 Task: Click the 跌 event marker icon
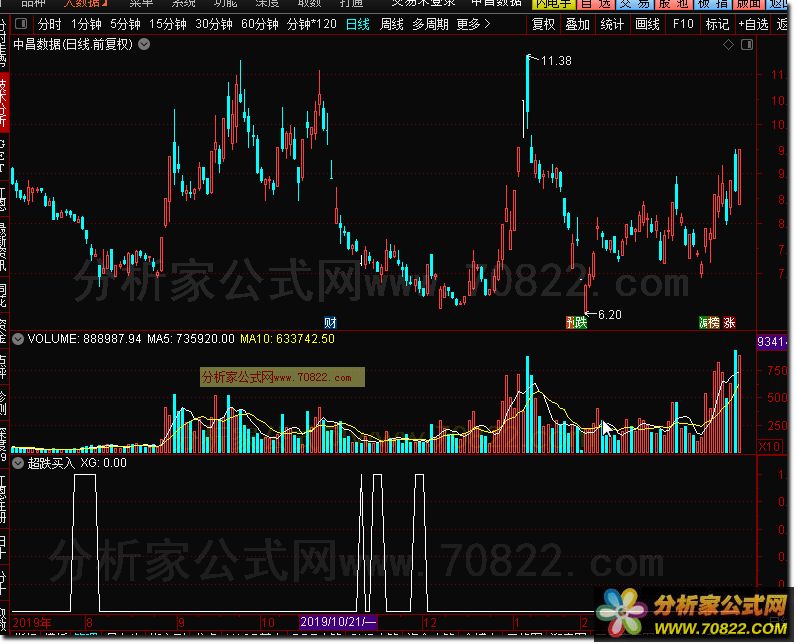point(574,322)
